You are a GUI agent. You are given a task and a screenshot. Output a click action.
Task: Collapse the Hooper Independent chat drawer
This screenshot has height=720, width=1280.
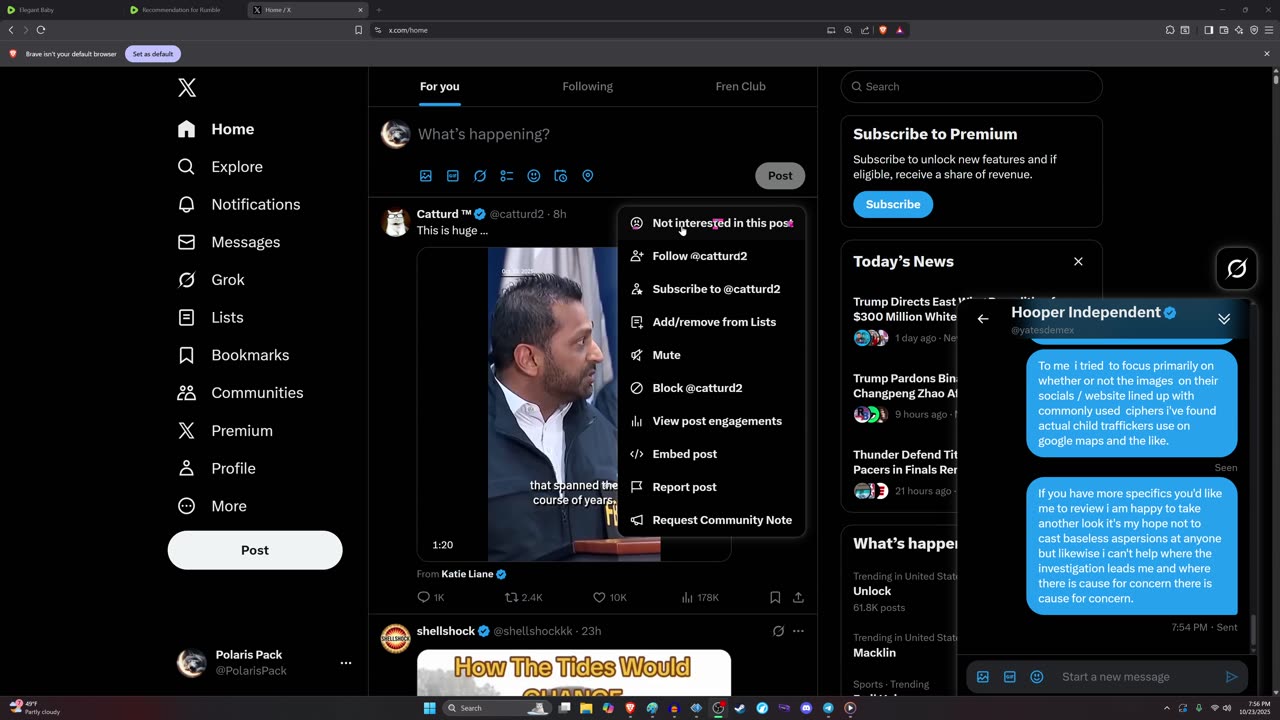point(1224,319)
